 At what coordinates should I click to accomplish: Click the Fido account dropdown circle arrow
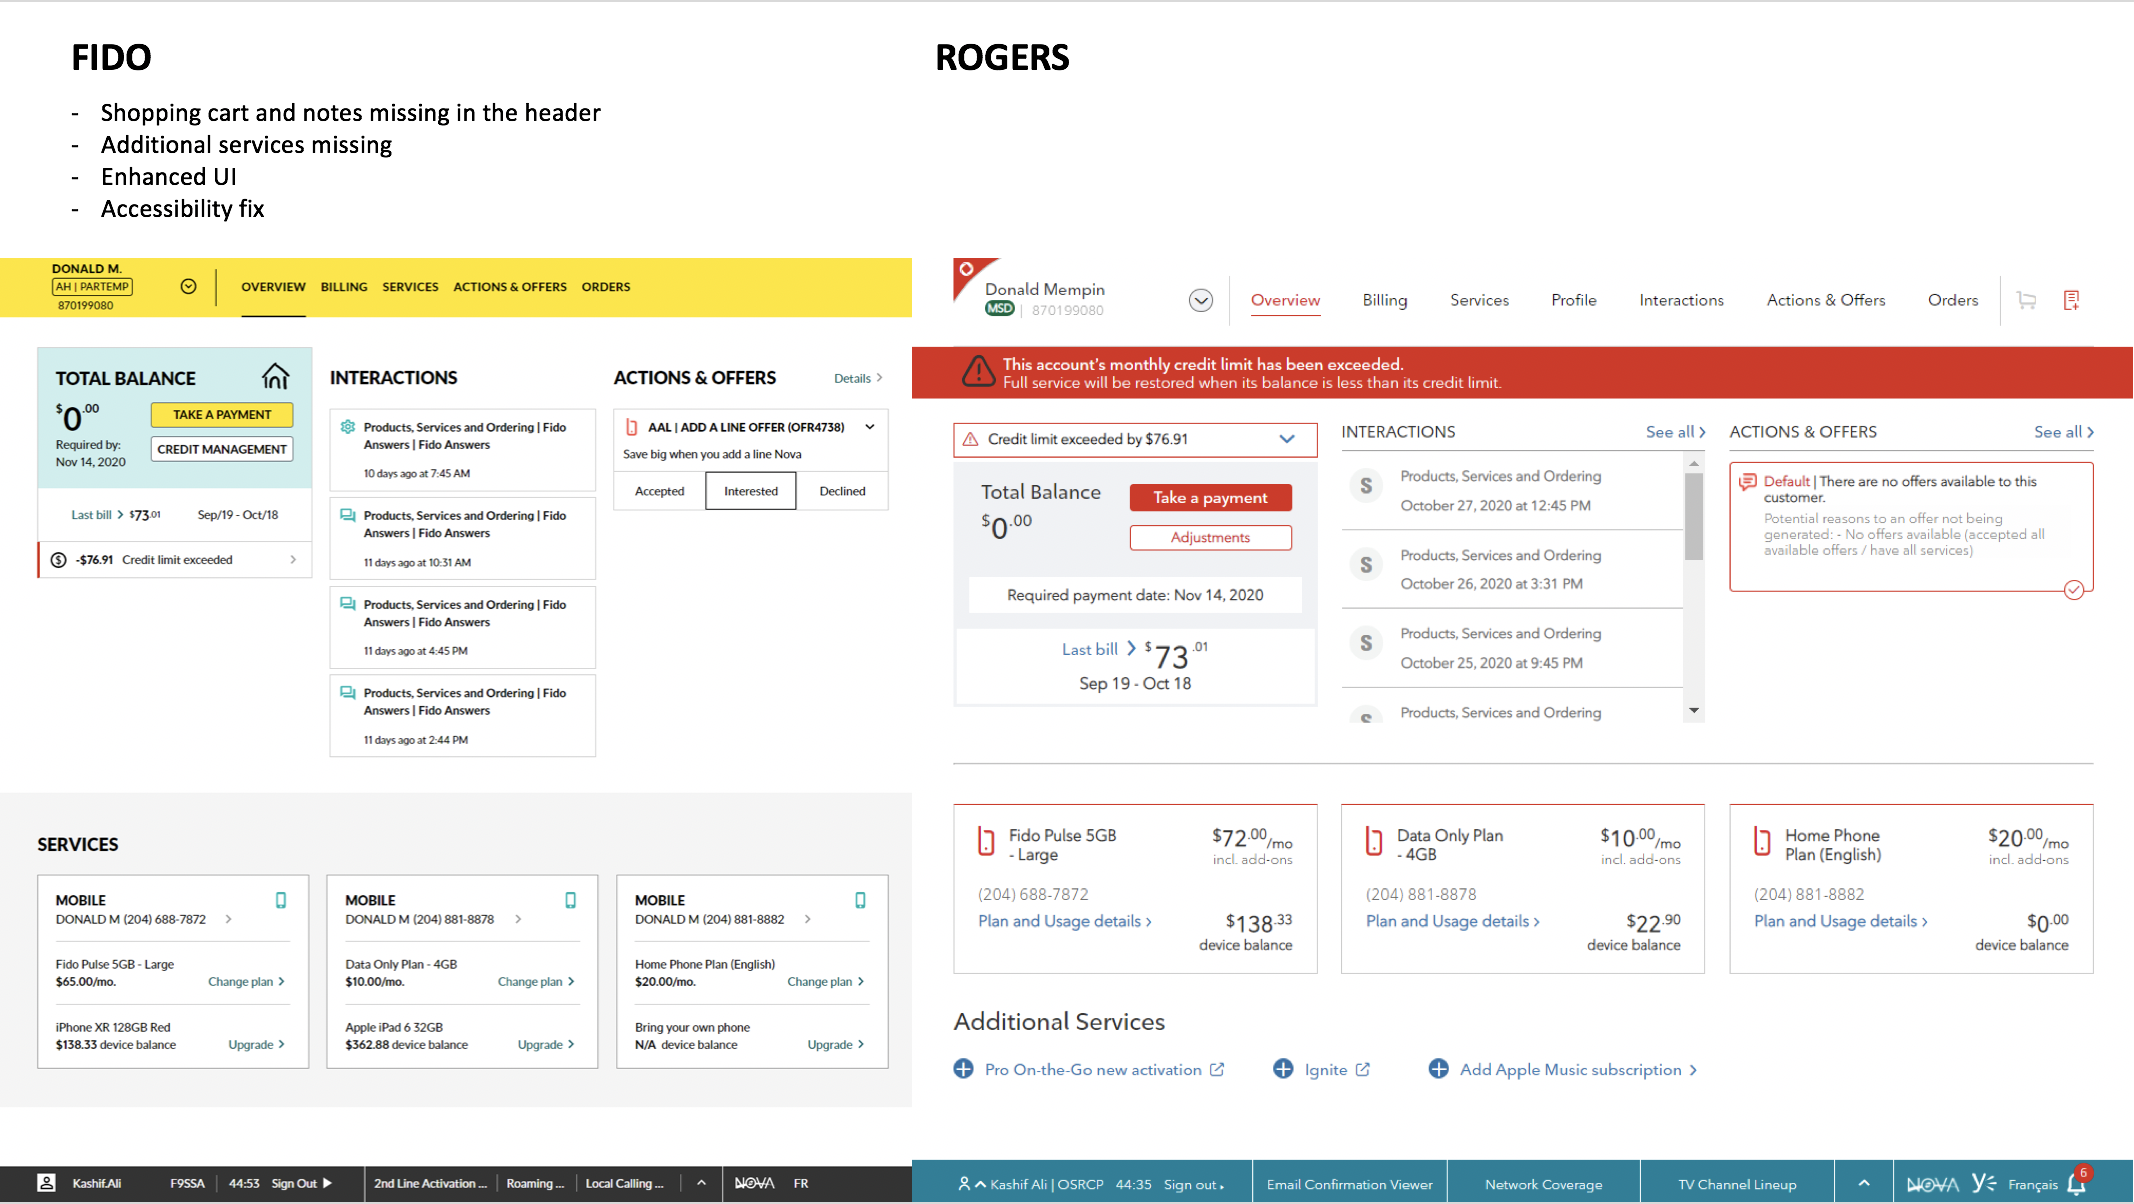point(188,286)
